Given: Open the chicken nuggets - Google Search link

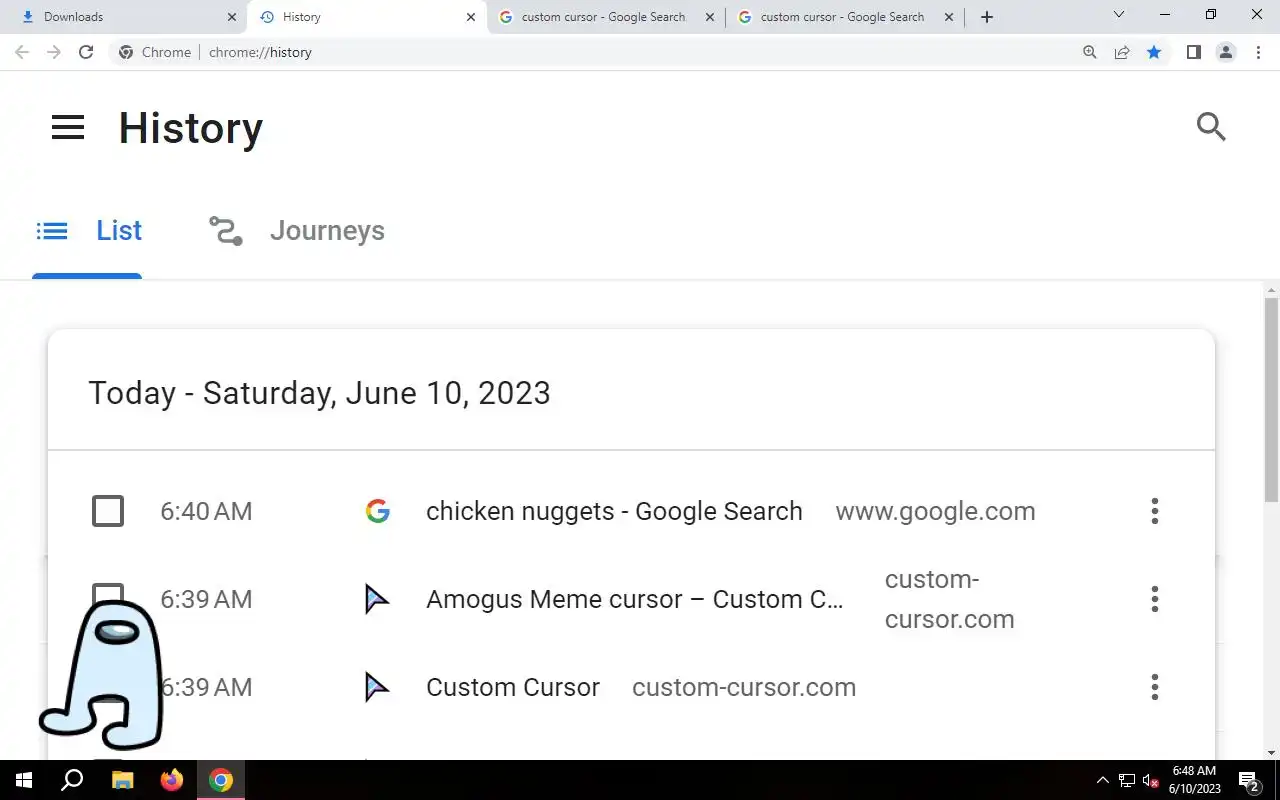Looking at the screenshot, I should click(x=614, y=511).
